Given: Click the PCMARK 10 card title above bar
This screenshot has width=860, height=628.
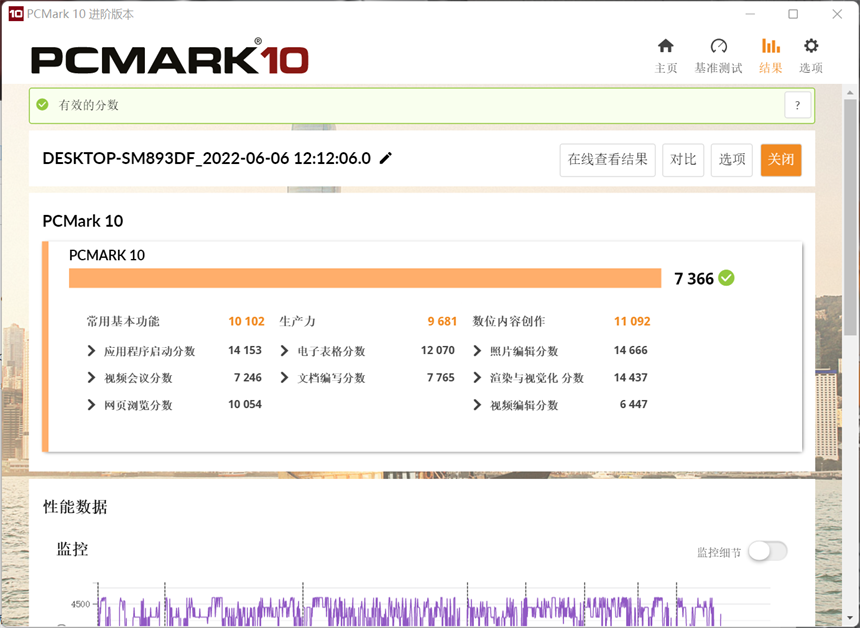Looking at the screenshot, I should tap(107, 255).
